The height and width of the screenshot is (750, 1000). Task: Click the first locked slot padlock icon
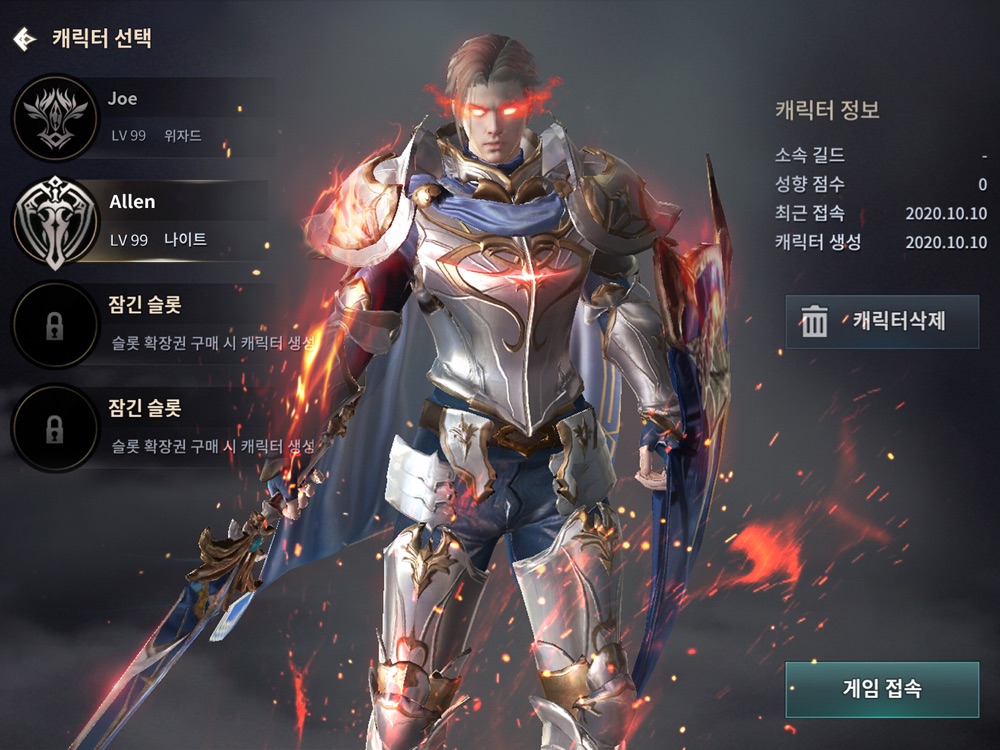coord(55,326)
